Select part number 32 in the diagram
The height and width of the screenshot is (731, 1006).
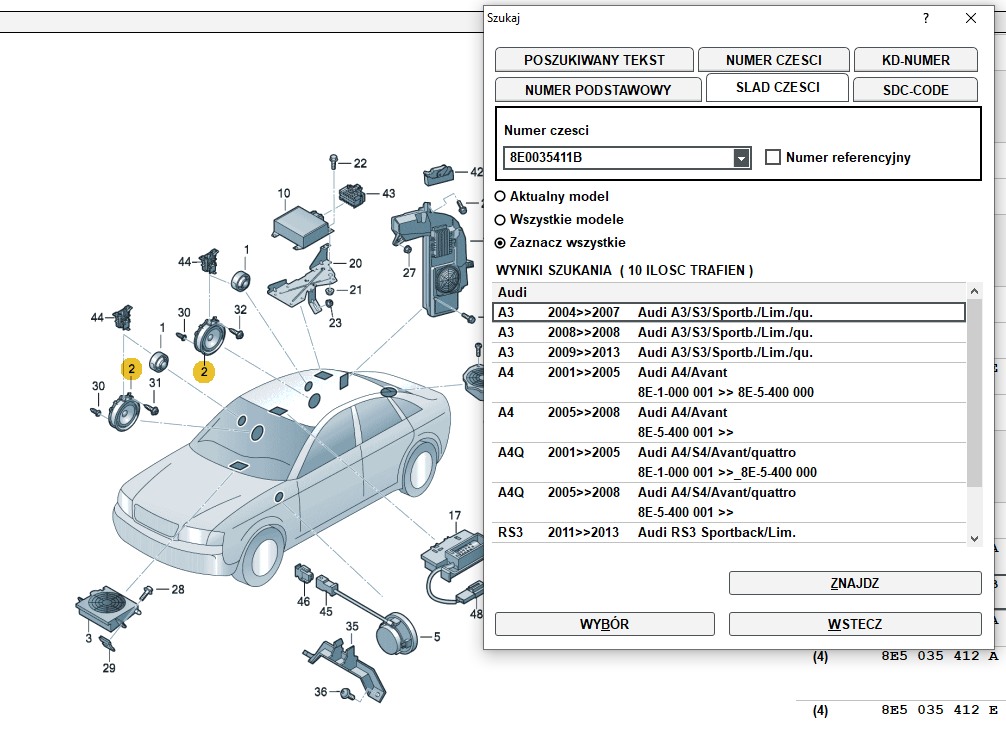coord(240,310)
